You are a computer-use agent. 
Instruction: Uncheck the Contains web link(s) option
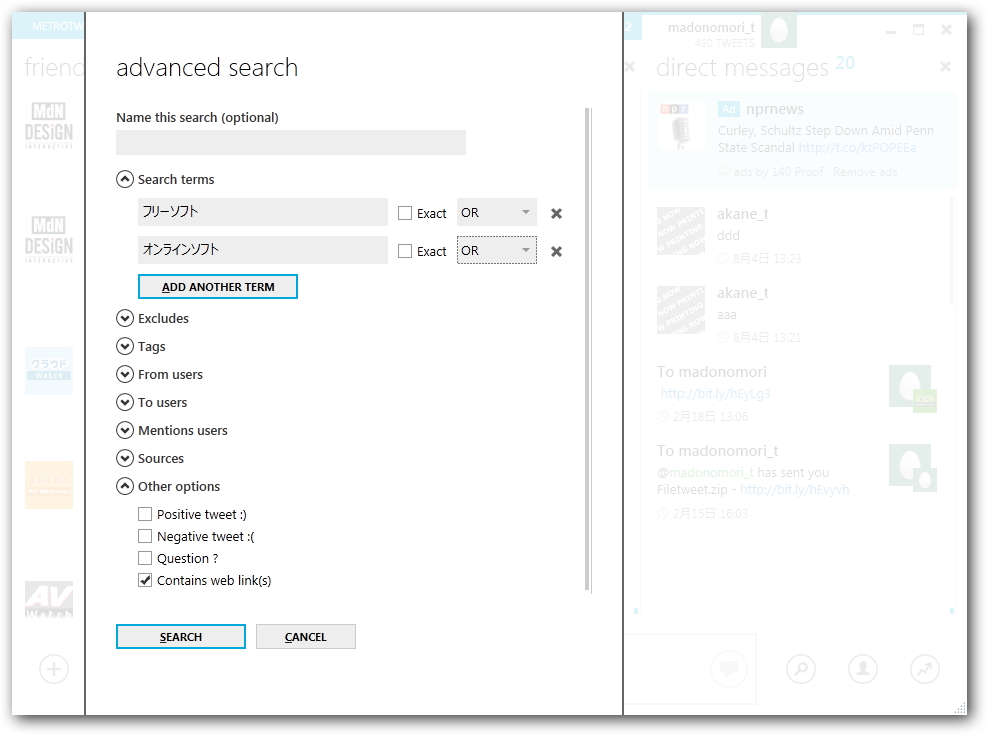click(x=145, y=580)
